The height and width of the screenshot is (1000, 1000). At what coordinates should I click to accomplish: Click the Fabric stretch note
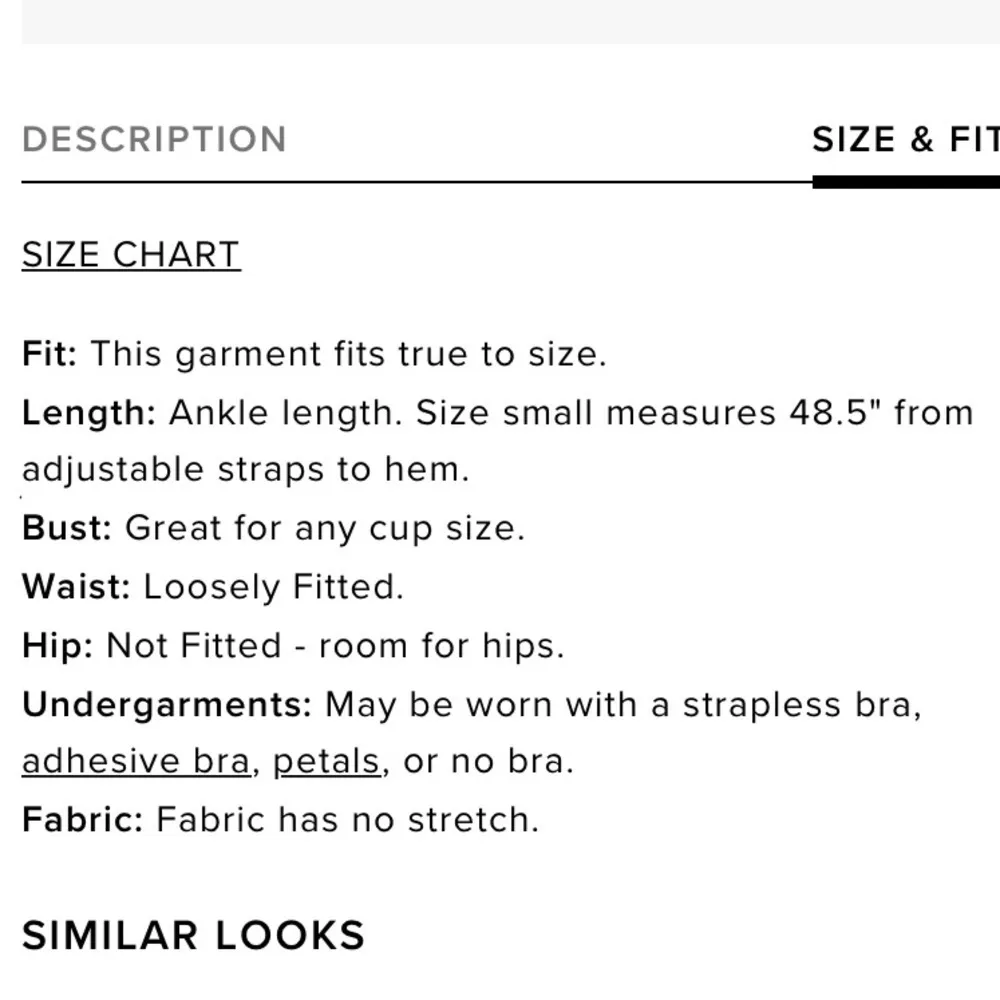(x=280, y=819)
